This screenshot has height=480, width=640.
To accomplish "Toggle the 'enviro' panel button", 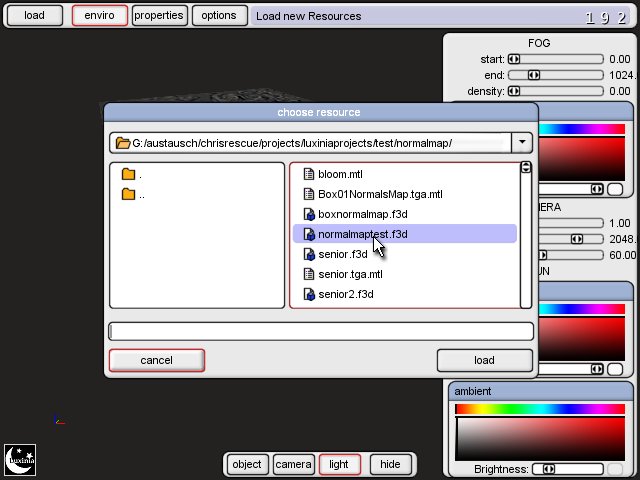I will click(x=99, y=15).
